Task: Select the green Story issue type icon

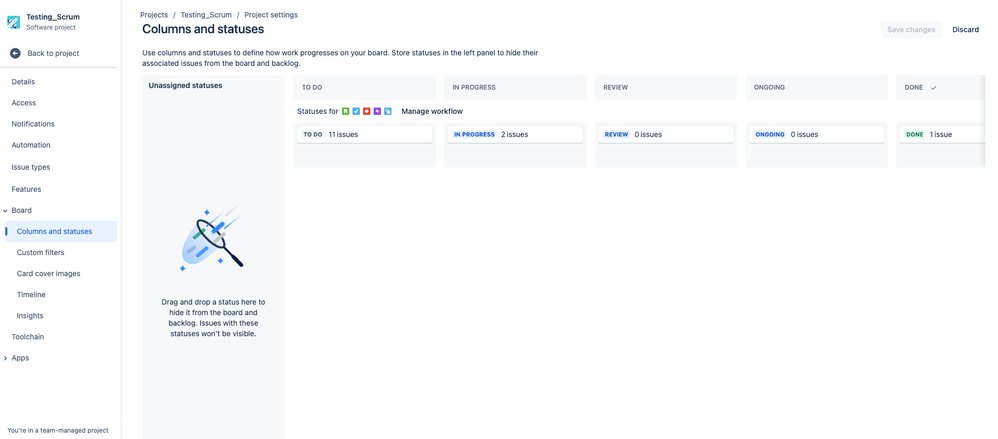Action: coord(346,111)
